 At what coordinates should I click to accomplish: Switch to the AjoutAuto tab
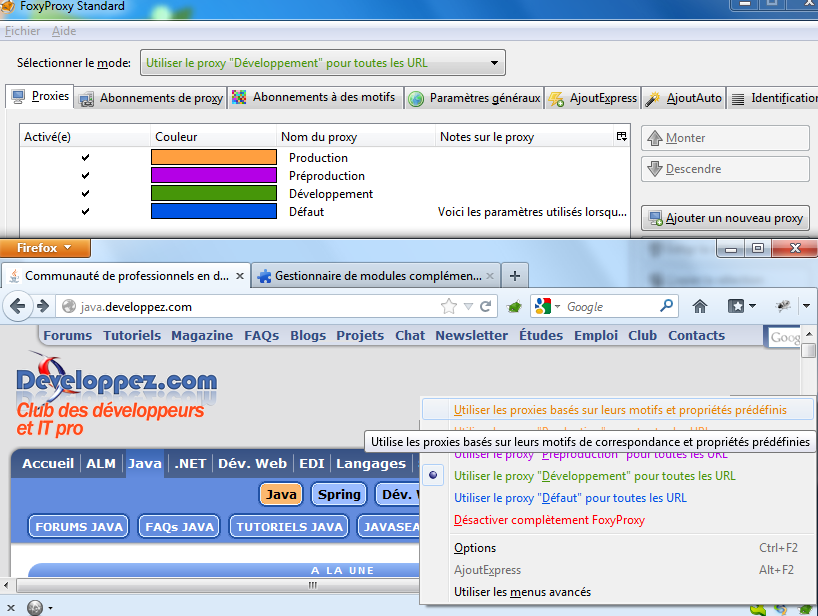tap(683, 98)
